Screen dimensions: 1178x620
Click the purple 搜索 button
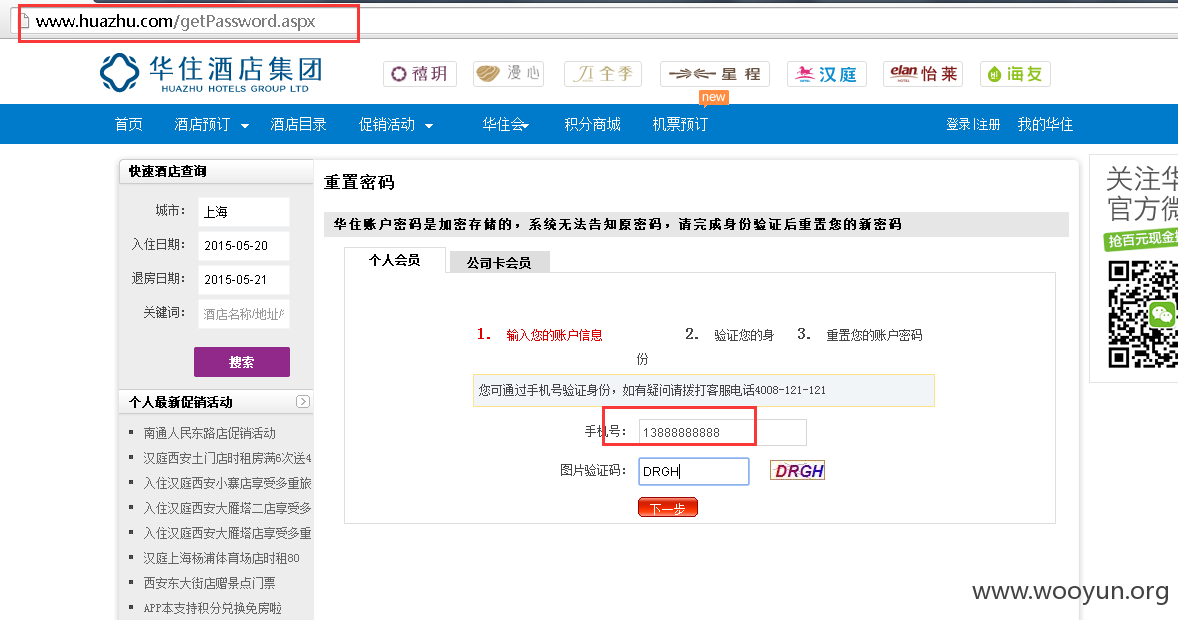242,362
